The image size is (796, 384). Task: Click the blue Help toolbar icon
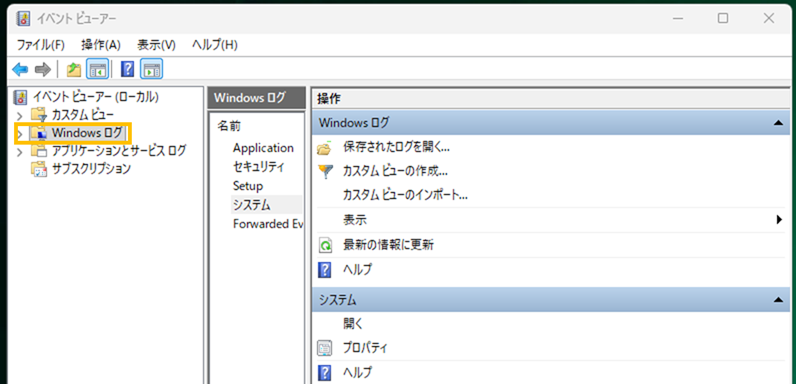coord(127,70)
